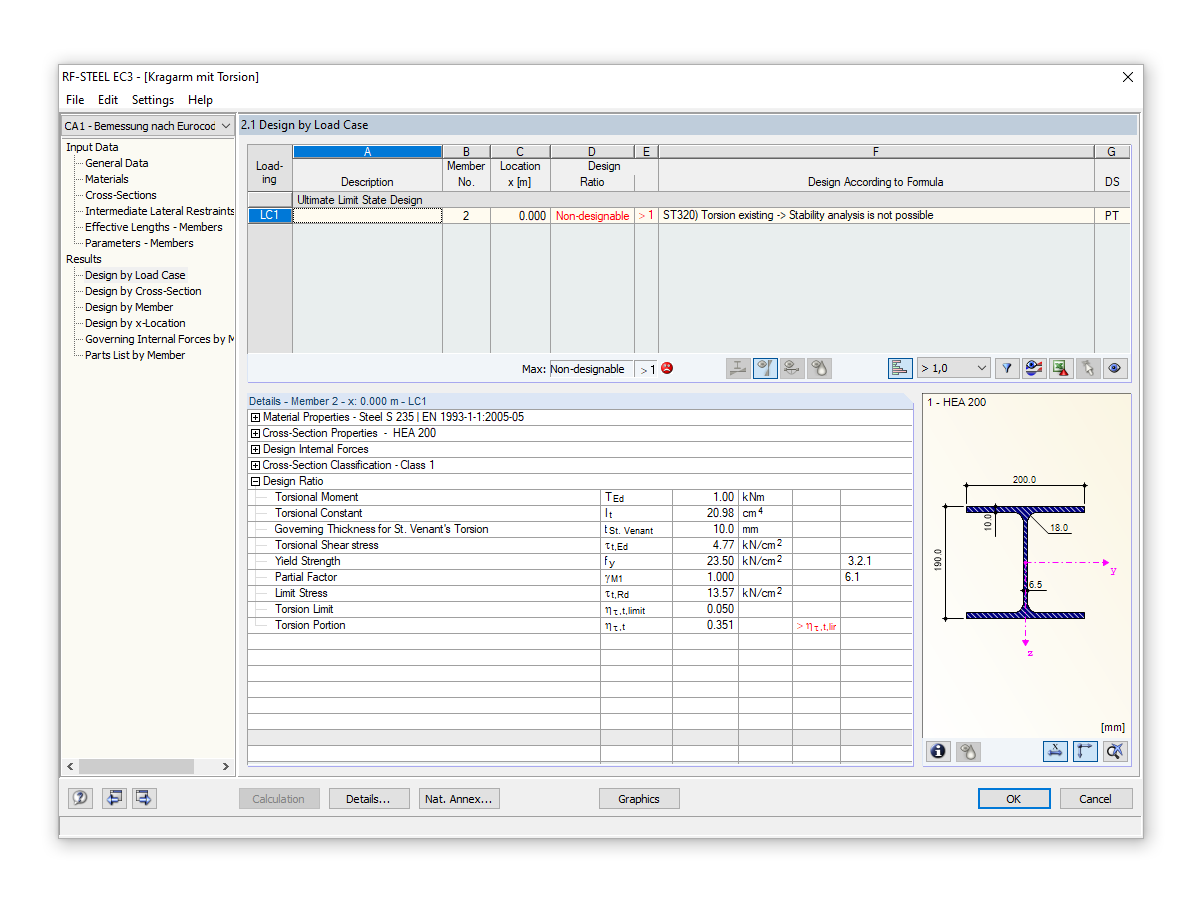
Task: Toggle the highlighted member display button in results toolbar
Action: point(766,368)
